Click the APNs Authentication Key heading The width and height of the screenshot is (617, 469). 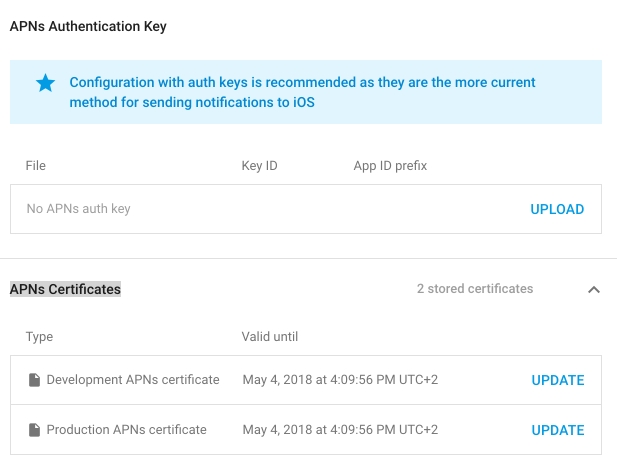coord(88,27)
